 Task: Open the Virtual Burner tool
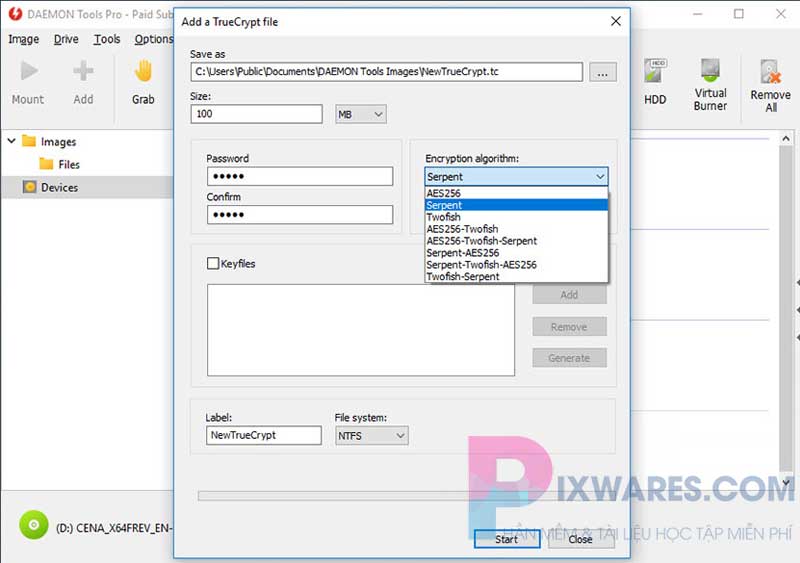click(x=710, y=72)
